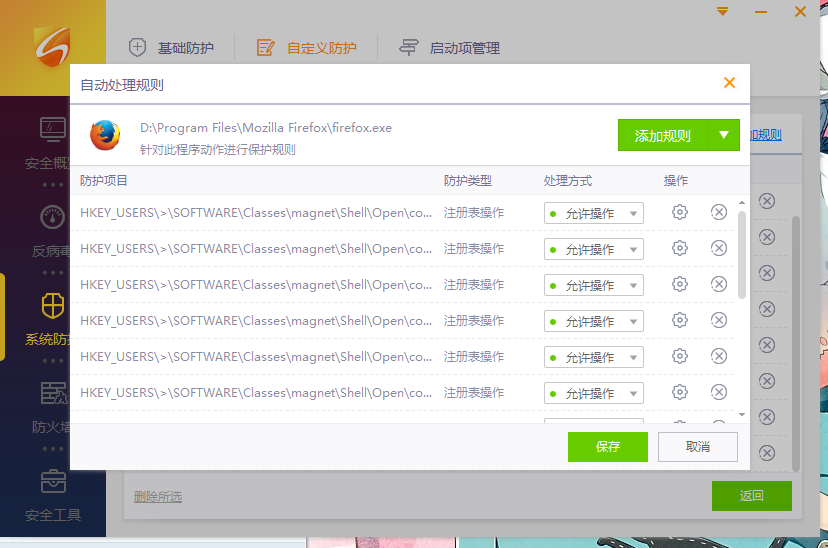Click topmost delete icon in background rule list
828x548 pixels.
[x=767, y=201]
